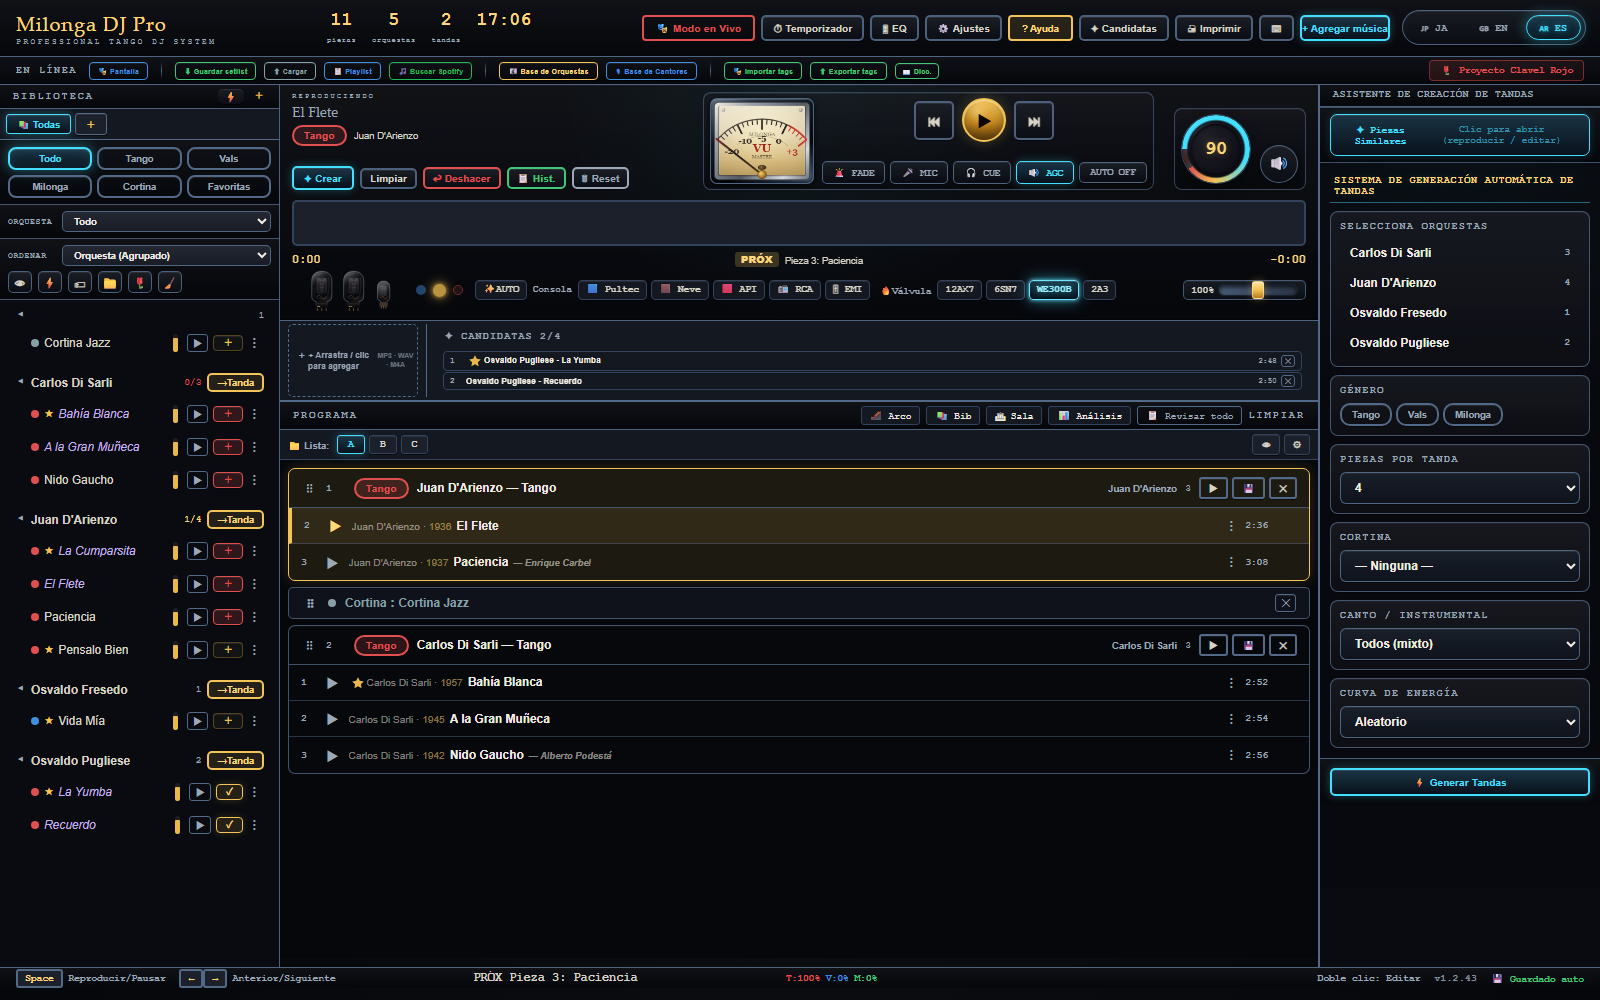Open the Cortina dropdown set to Ninguna

point(1459,566)
